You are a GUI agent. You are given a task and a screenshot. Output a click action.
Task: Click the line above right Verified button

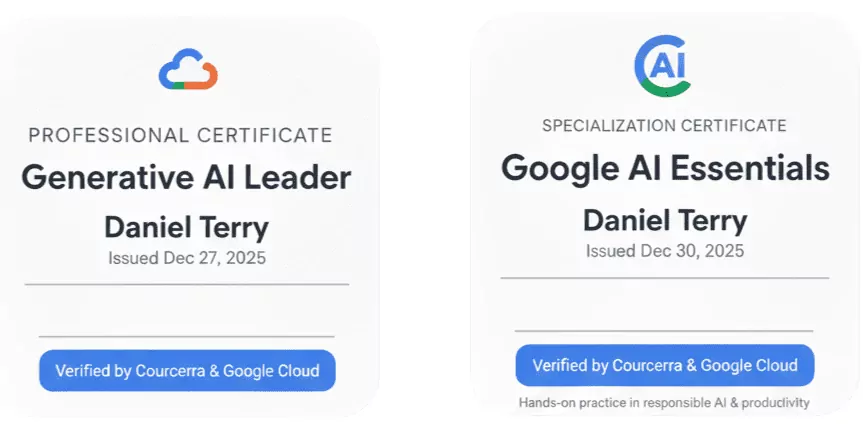(x=664, y=331)
